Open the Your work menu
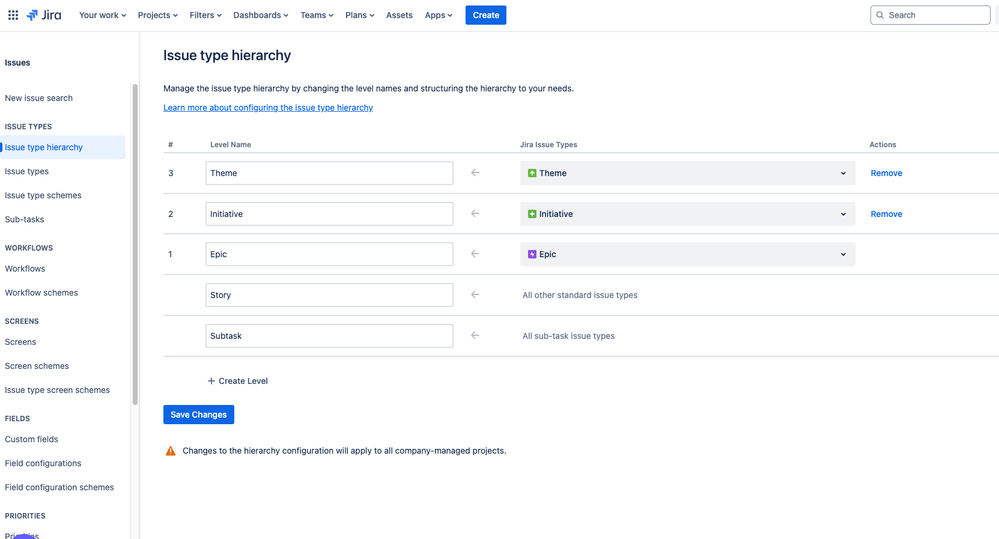 [x=103, y=15]
